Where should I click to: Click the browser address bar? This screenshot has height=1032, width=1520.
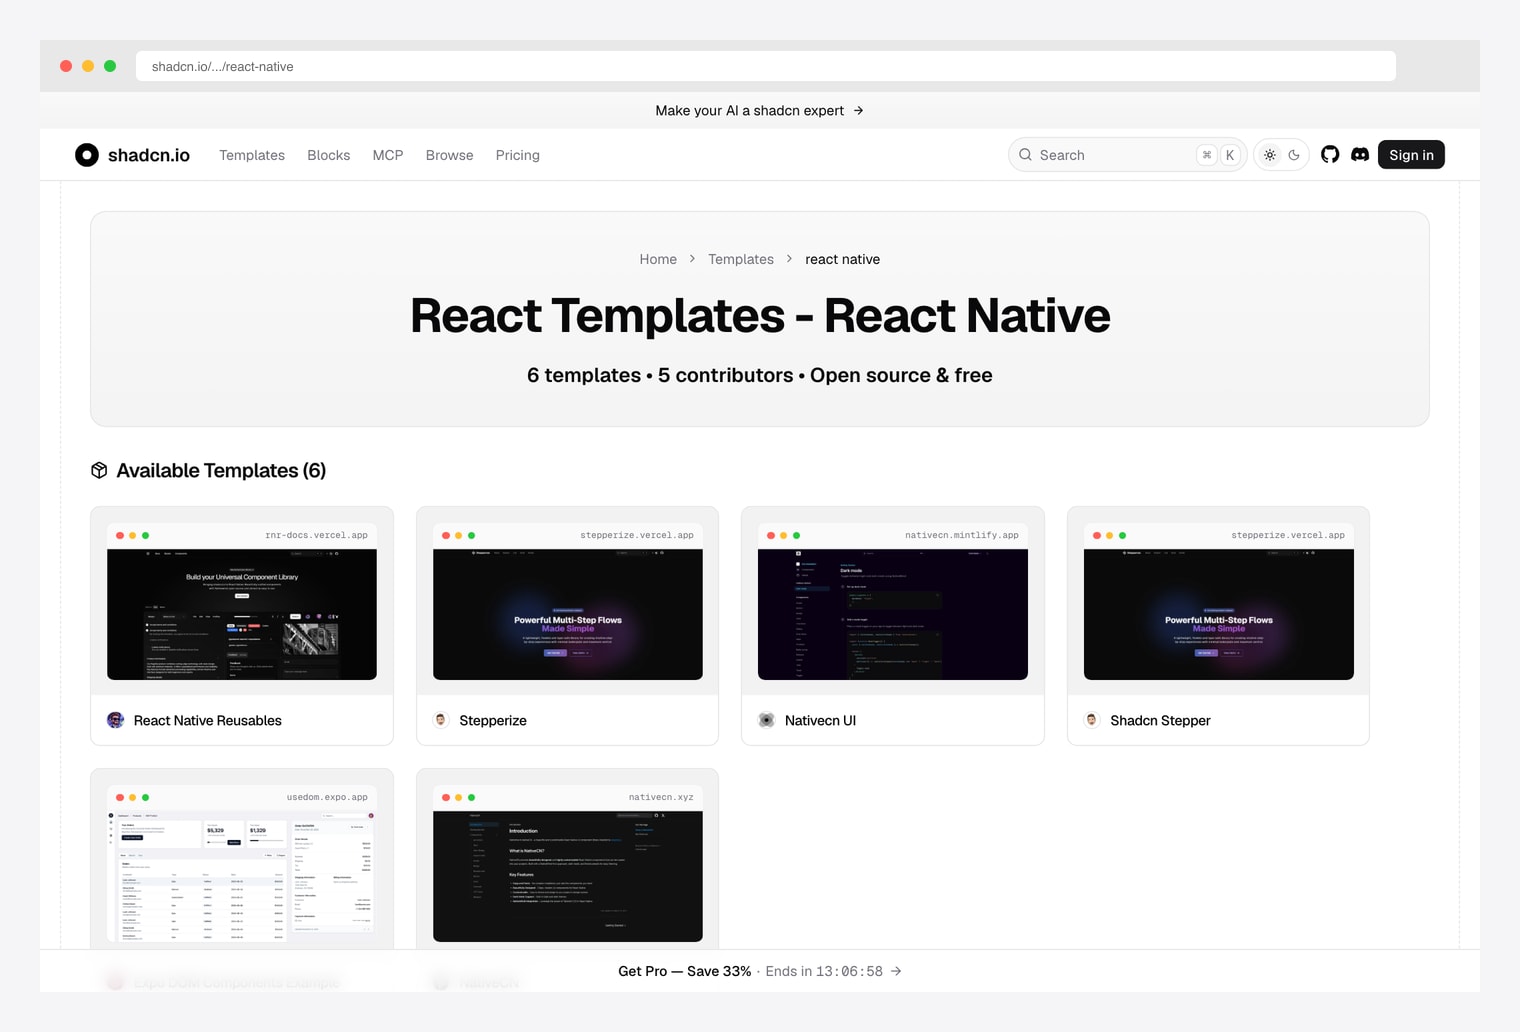[766, 66]
